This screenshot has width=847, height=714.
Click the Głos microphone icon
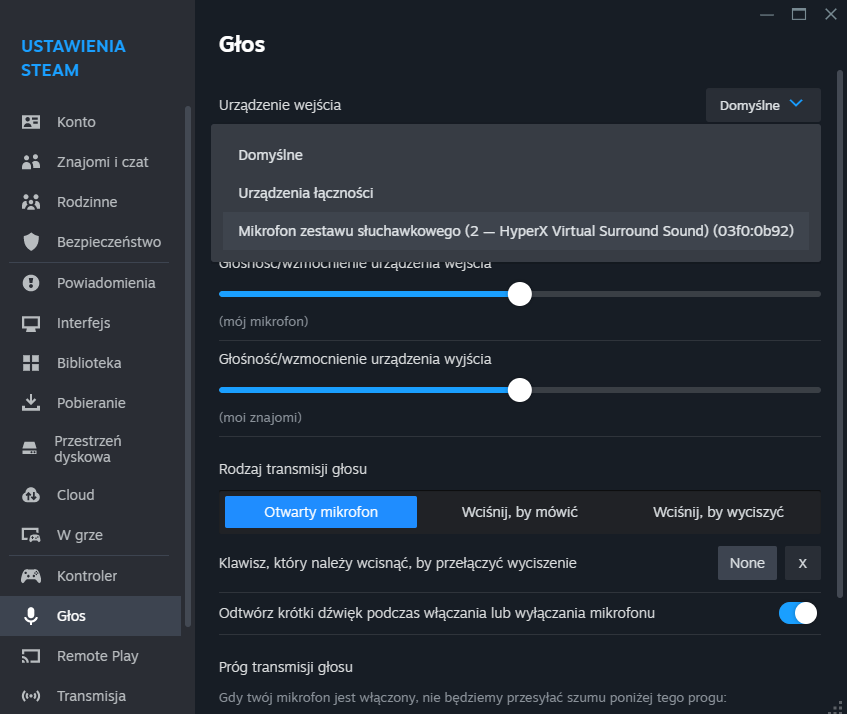point(31,616)
